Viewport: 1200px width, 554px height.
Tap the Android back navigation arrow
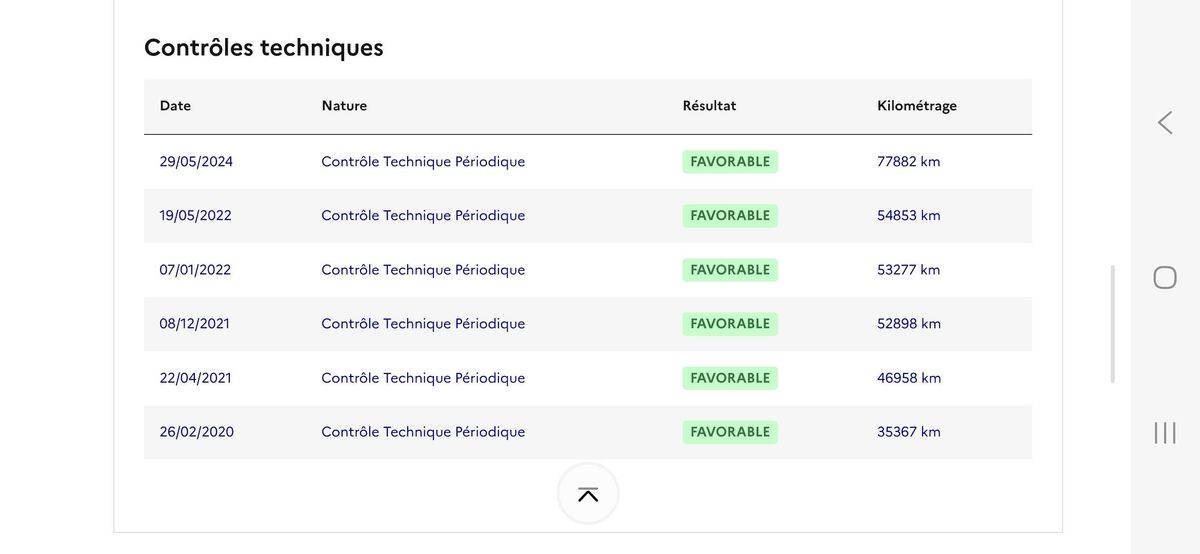(1165, 123)
